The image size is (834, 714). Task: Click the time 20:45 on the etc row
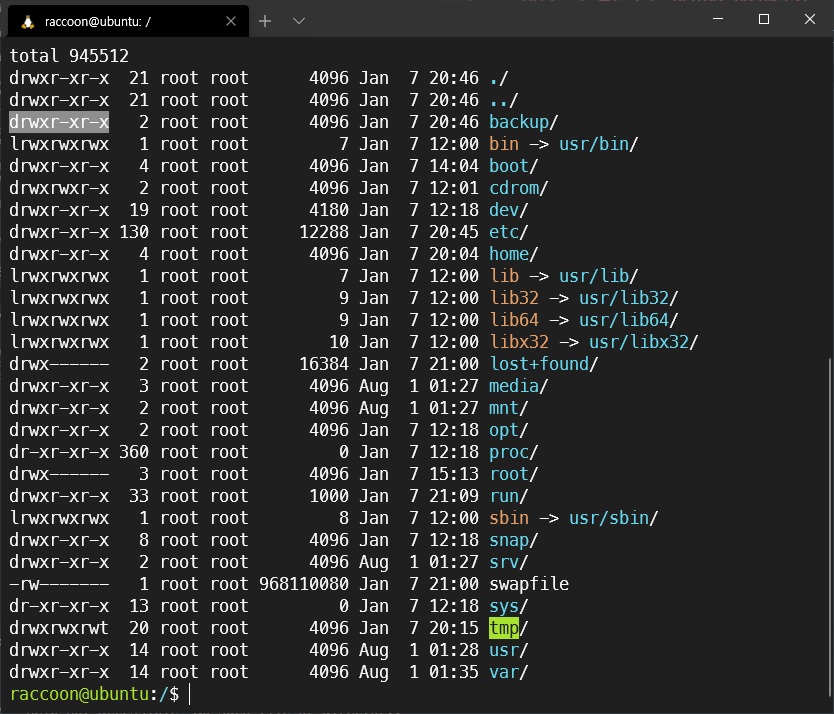pyautogui.click(x=454, y=232)
